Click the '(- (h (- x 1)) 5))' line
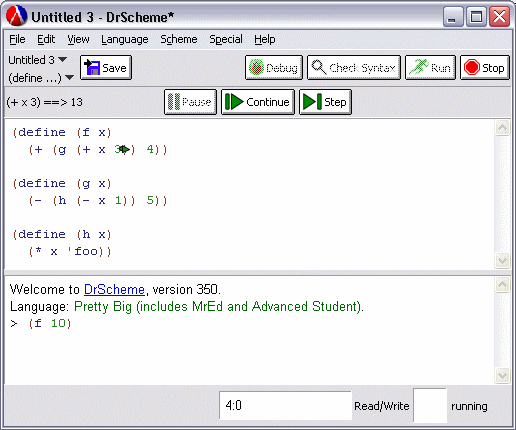This screenshot has height=430, width=516. tap(98, 200)
